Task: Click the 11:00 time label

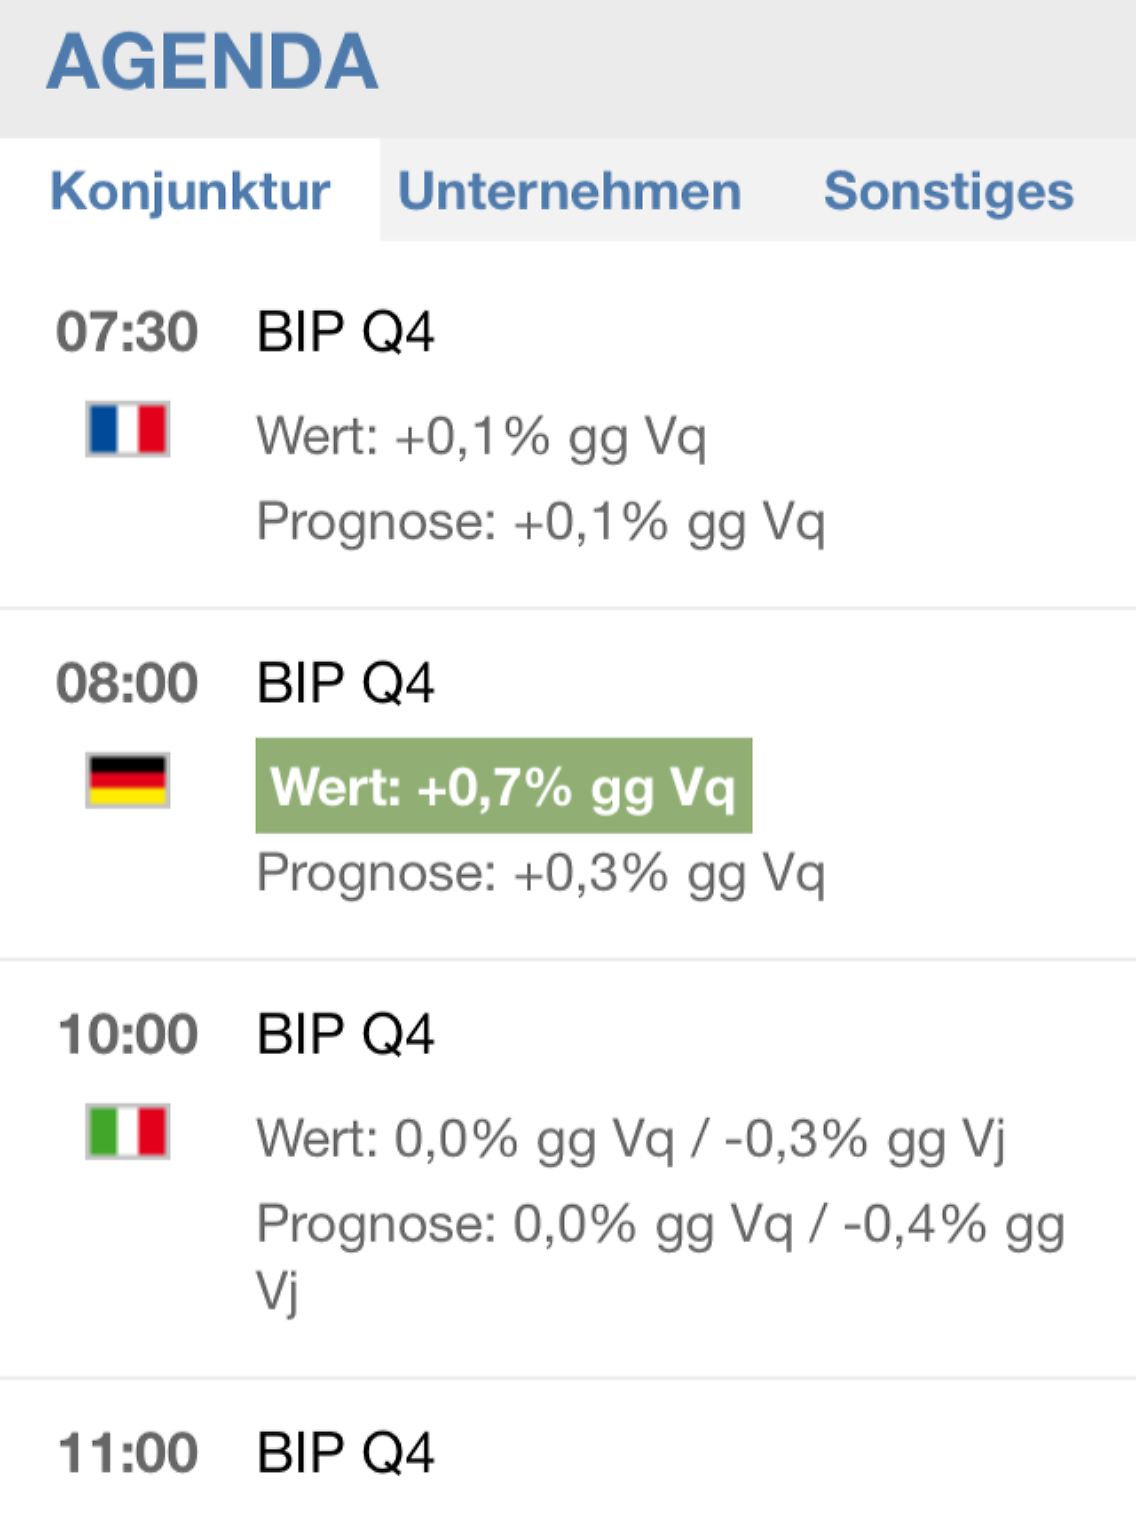Action: coord(127,1453)
